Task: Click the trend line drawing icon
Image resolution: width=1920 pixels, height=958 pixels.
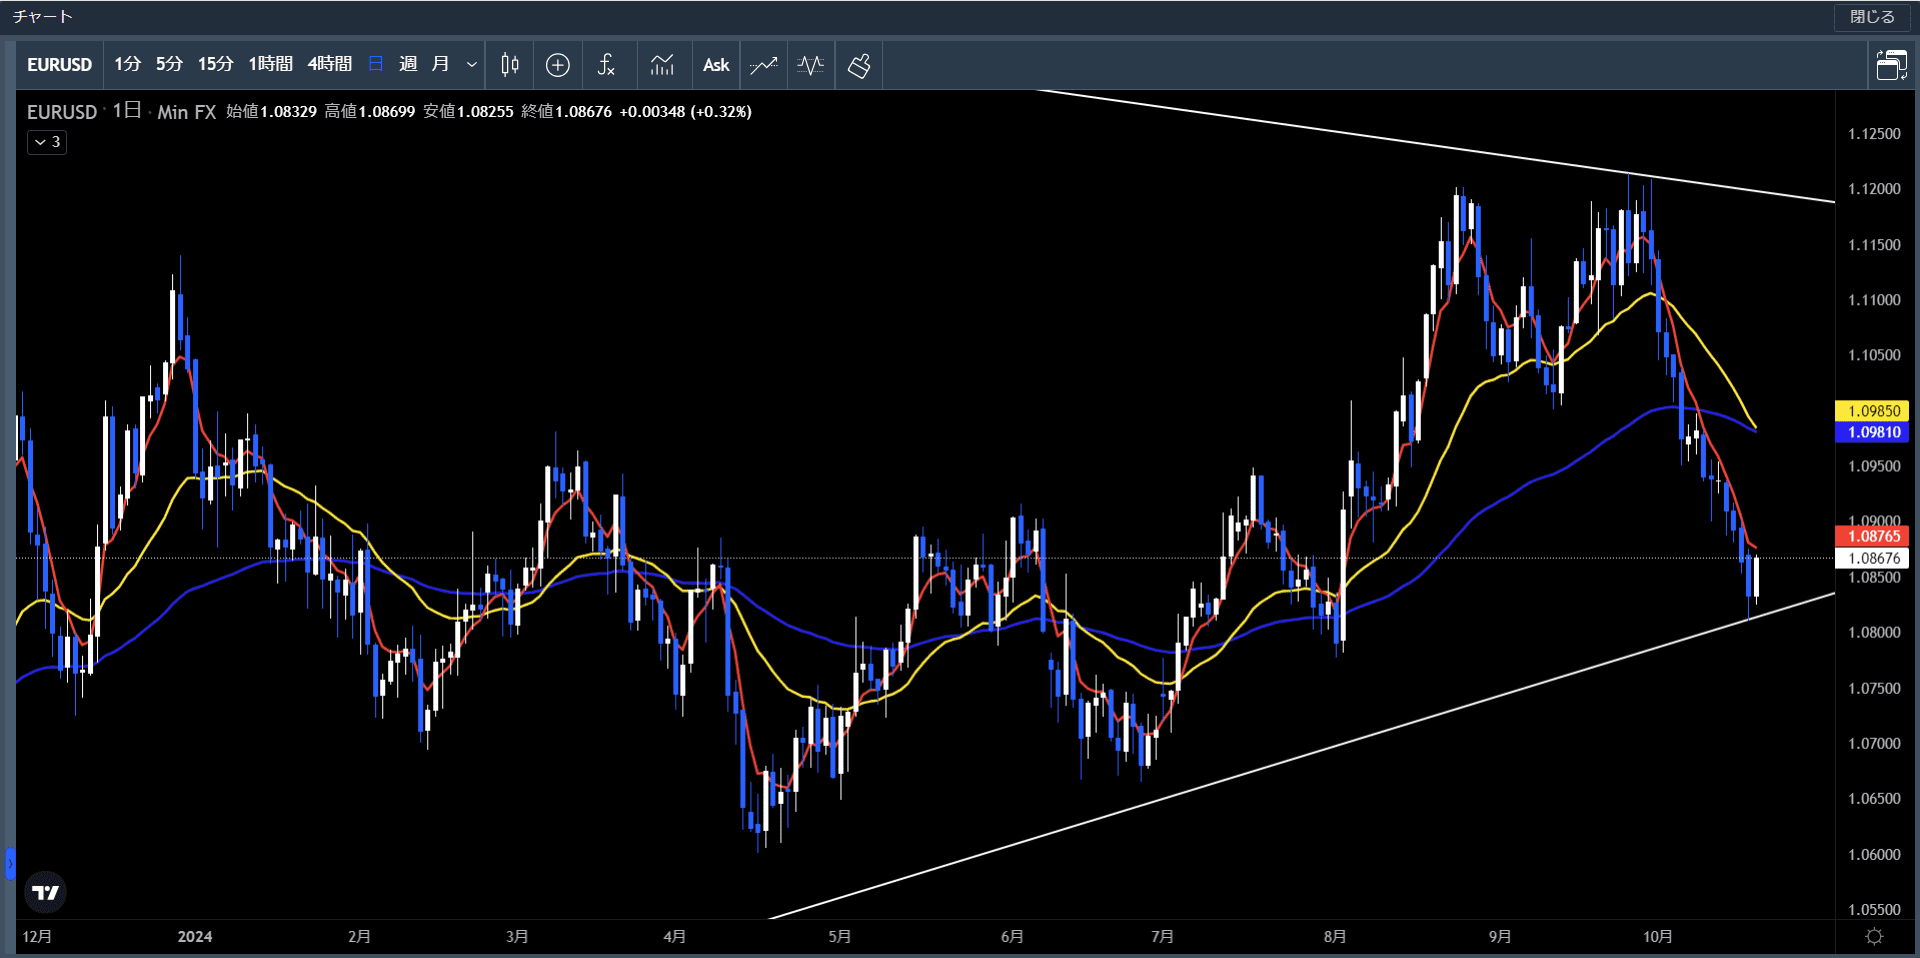Action: [764, 65]
